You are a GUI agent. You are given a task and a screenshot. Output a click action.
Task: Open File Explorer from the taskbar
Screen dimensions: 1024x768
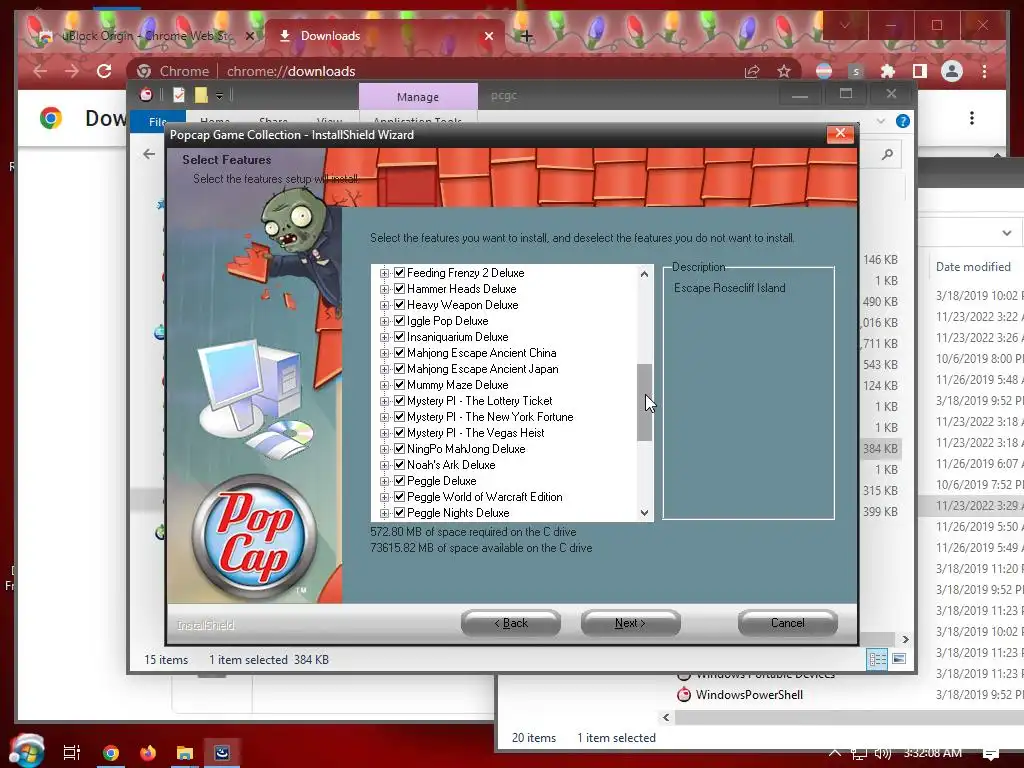(185, 753)
